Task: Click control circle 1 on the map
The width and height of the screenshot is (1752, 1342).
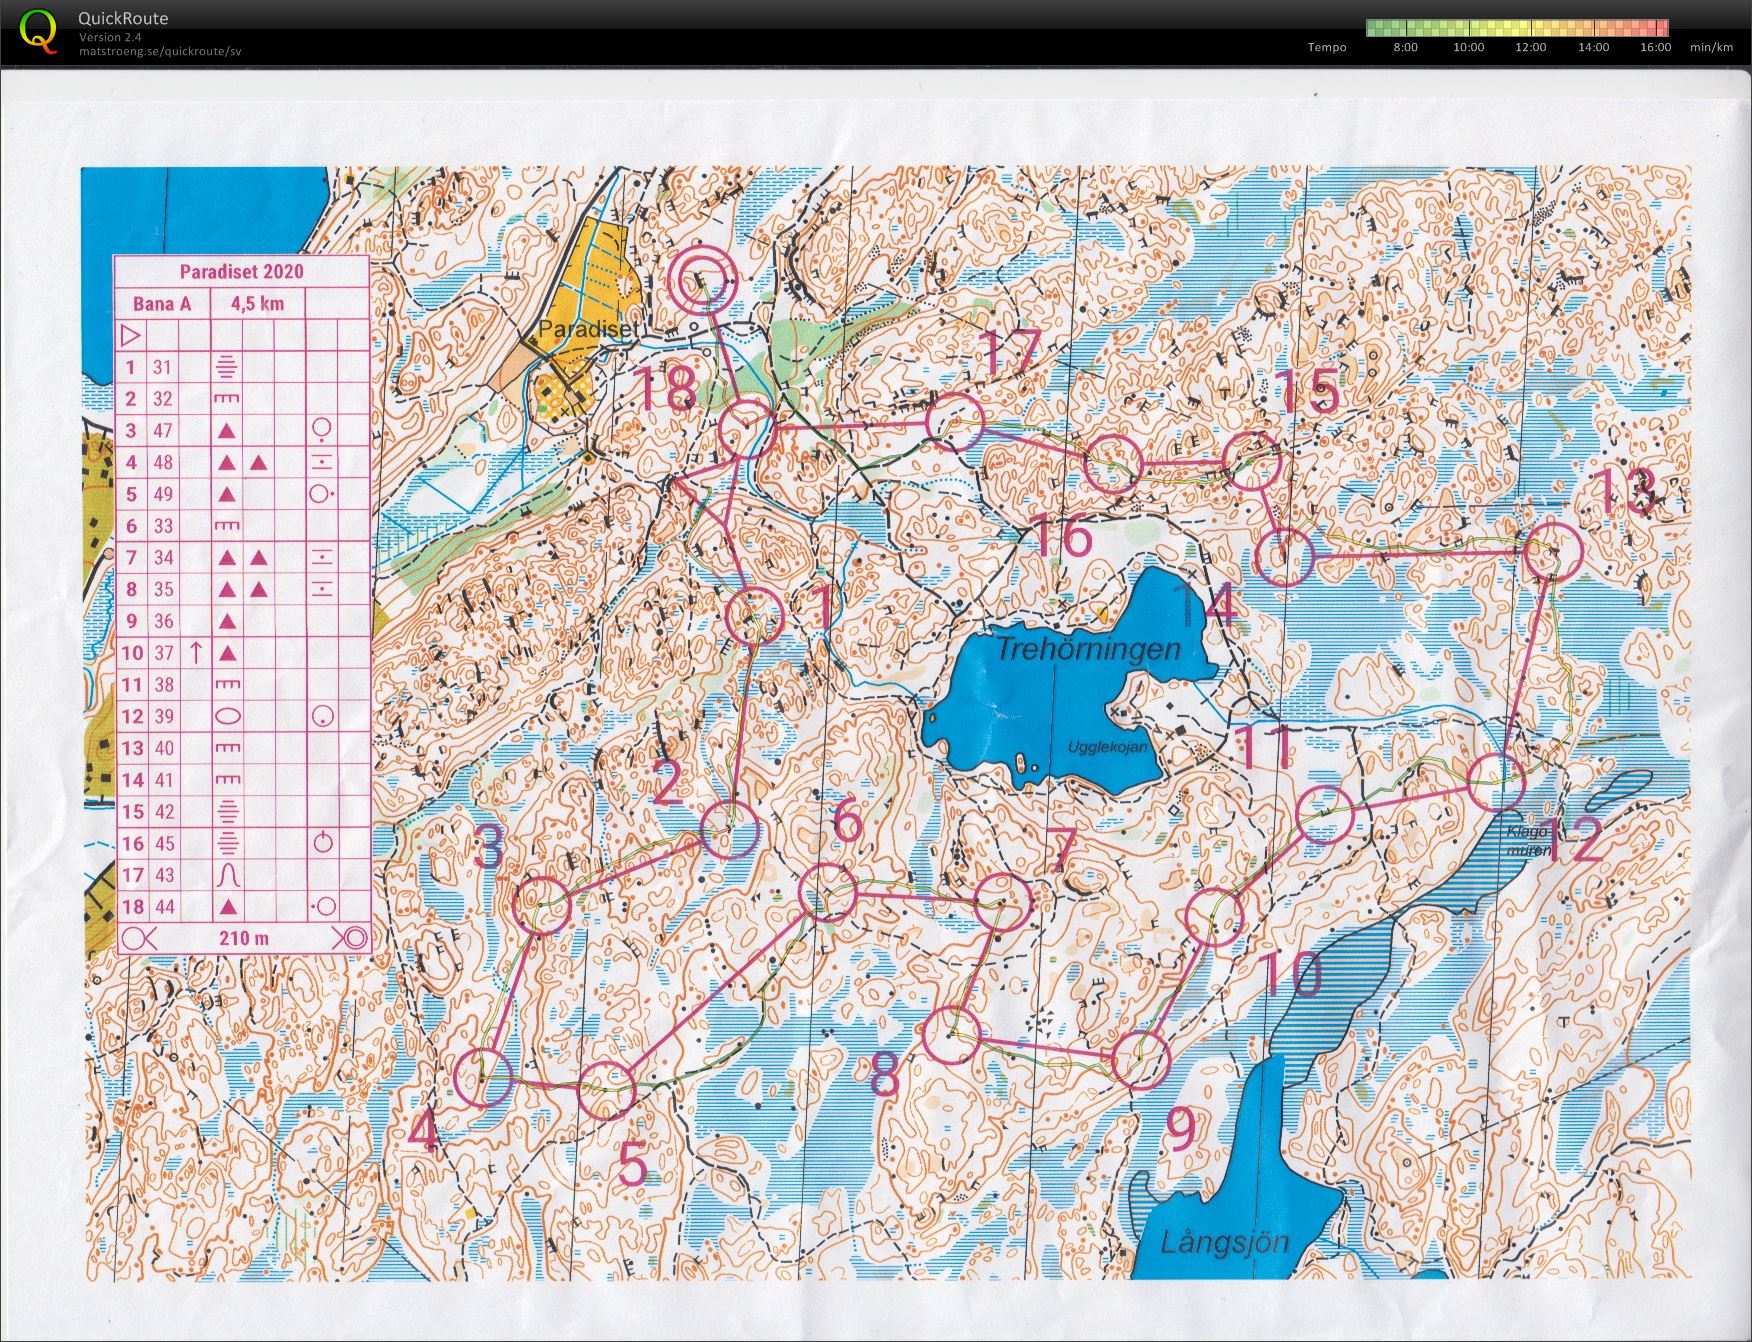Action: [x=754, y=615]
